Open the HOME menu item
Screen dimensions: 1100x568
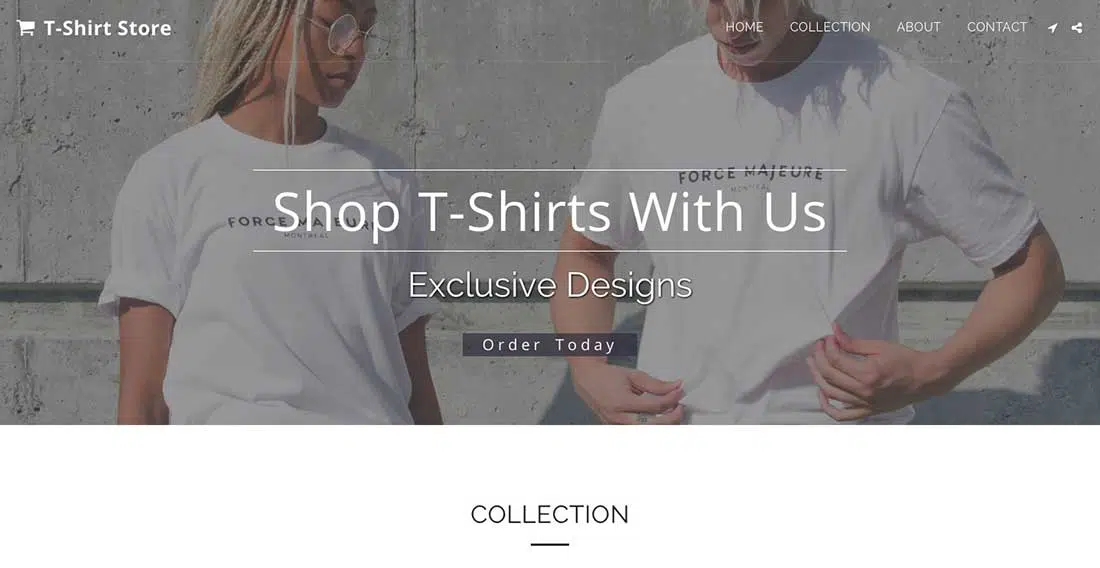[744, 27]
